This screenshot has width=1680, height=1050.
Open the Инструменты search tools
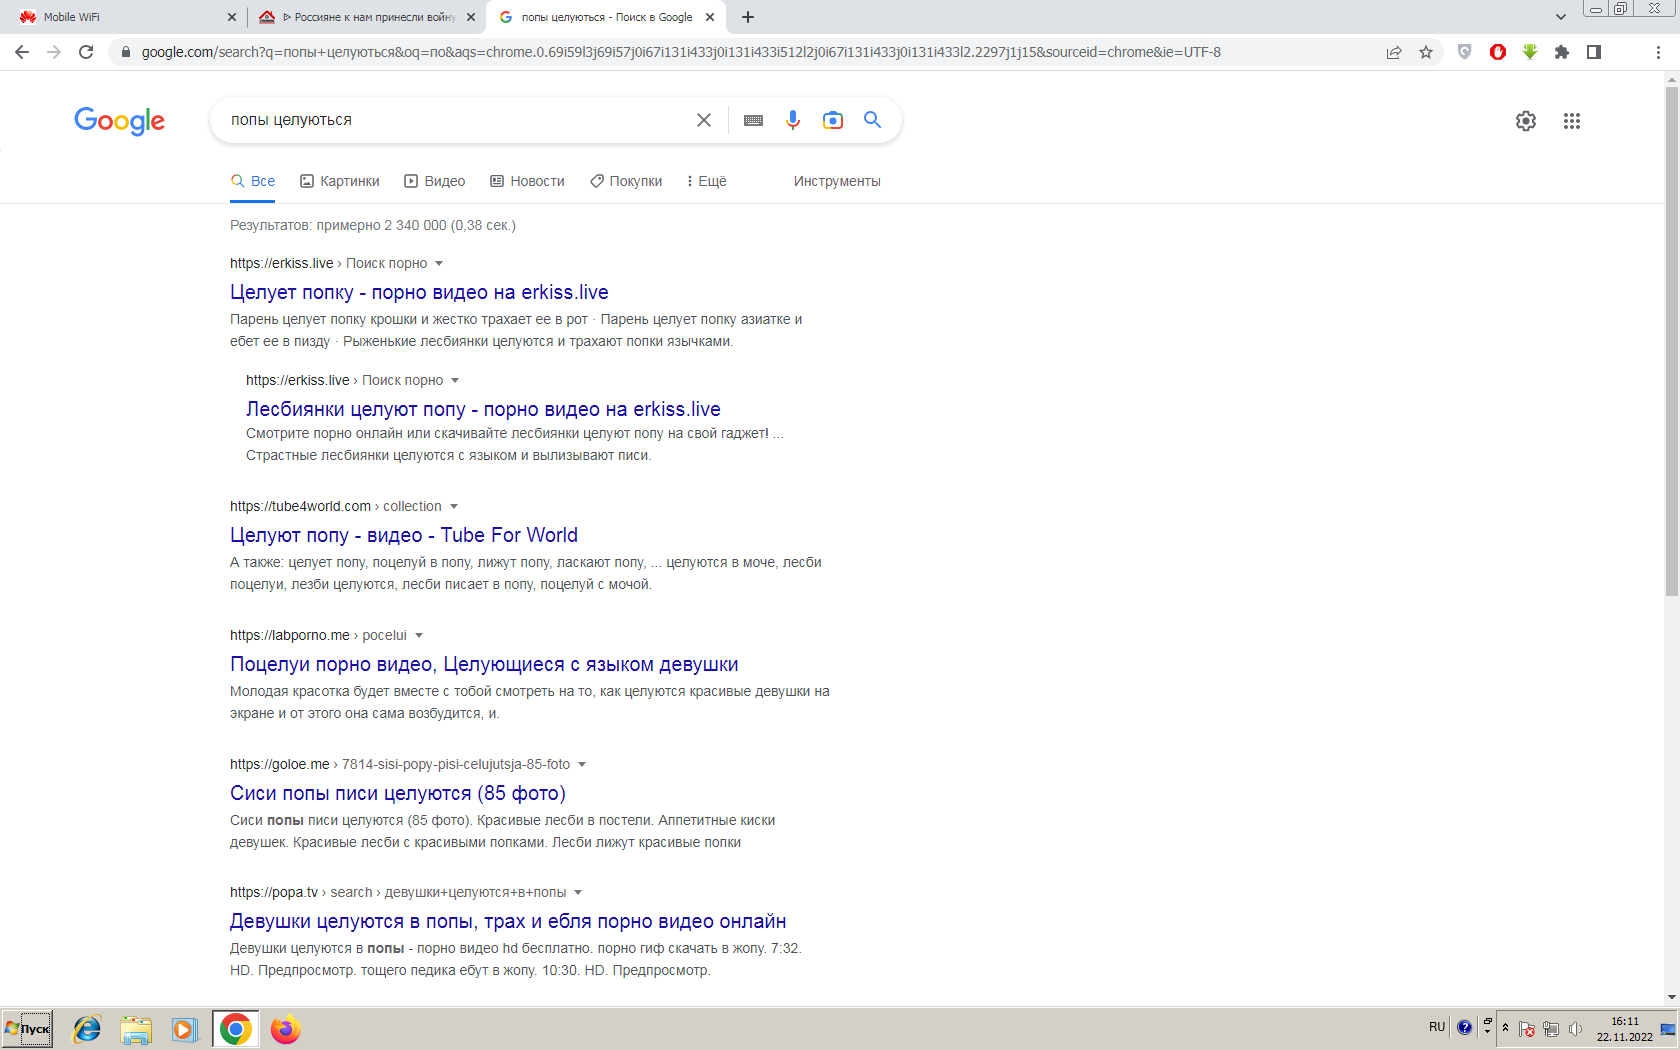pos(837,181)
